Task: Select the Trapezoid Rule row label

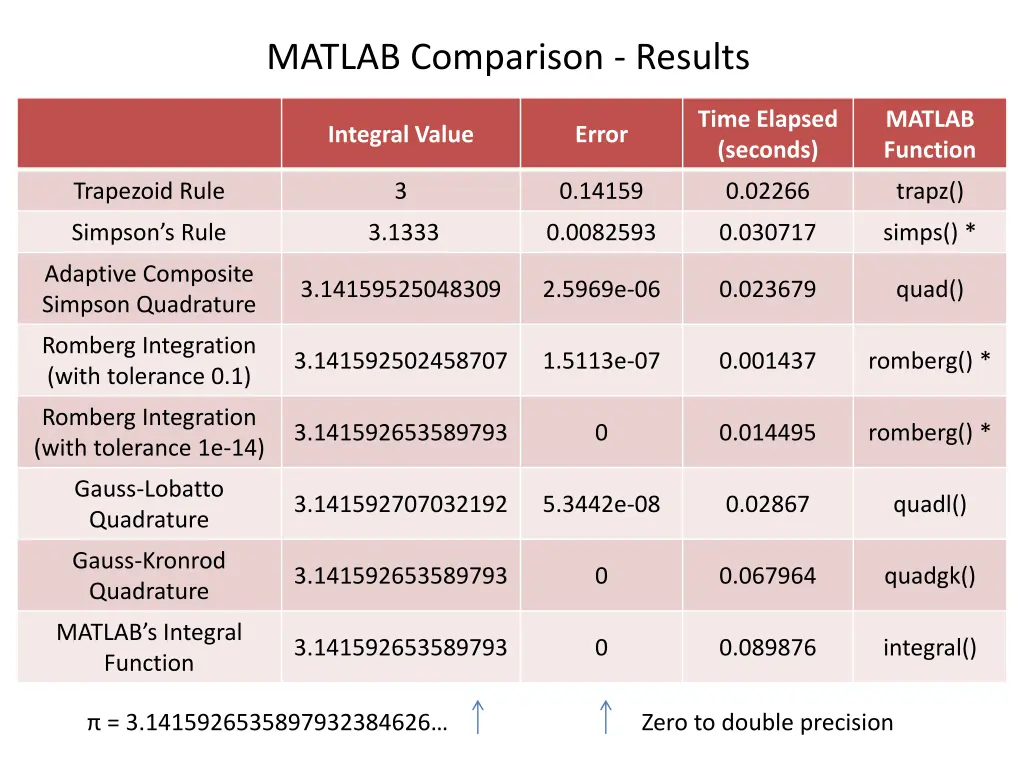Action: (149, 191)
